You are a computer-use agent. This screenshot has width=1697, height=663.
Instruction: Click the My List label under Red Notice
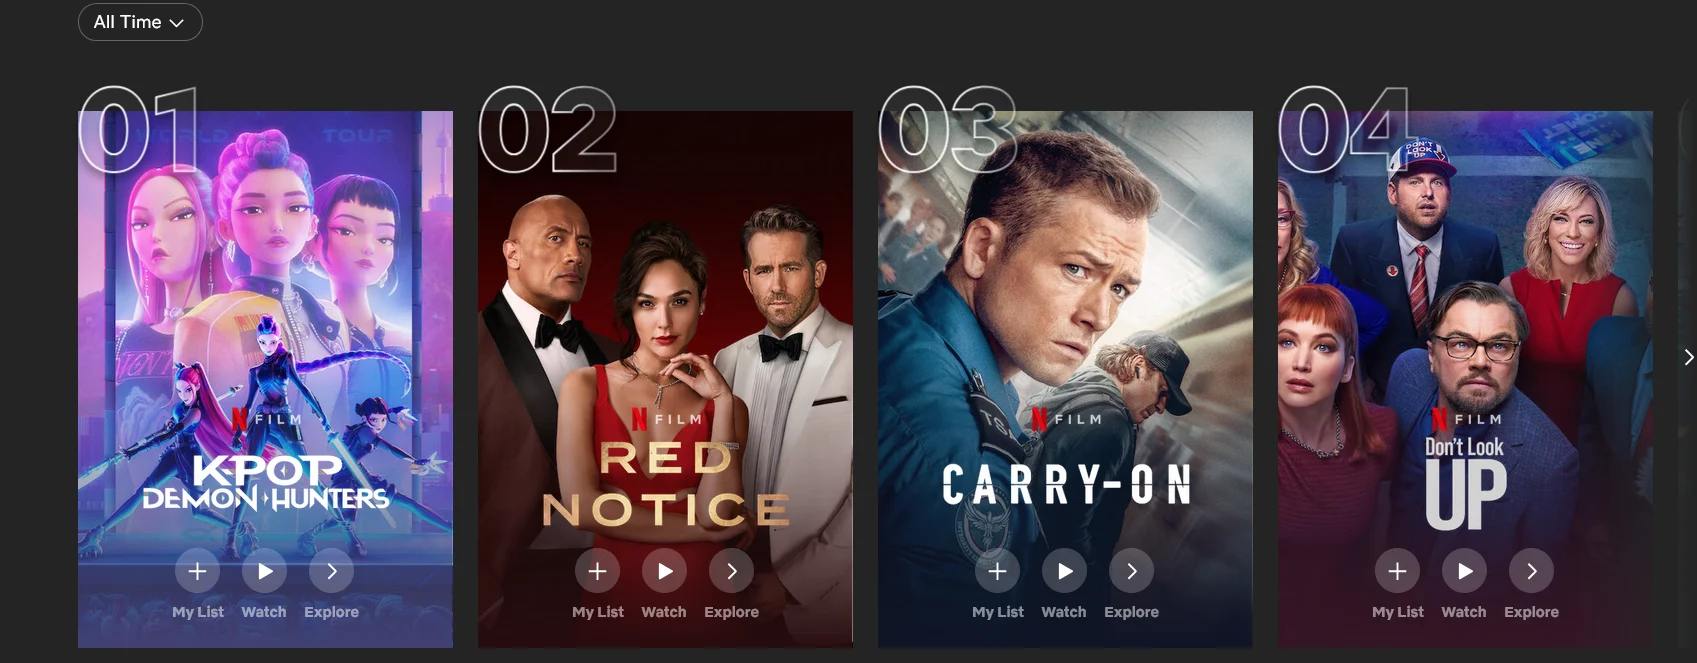(598, 612)
